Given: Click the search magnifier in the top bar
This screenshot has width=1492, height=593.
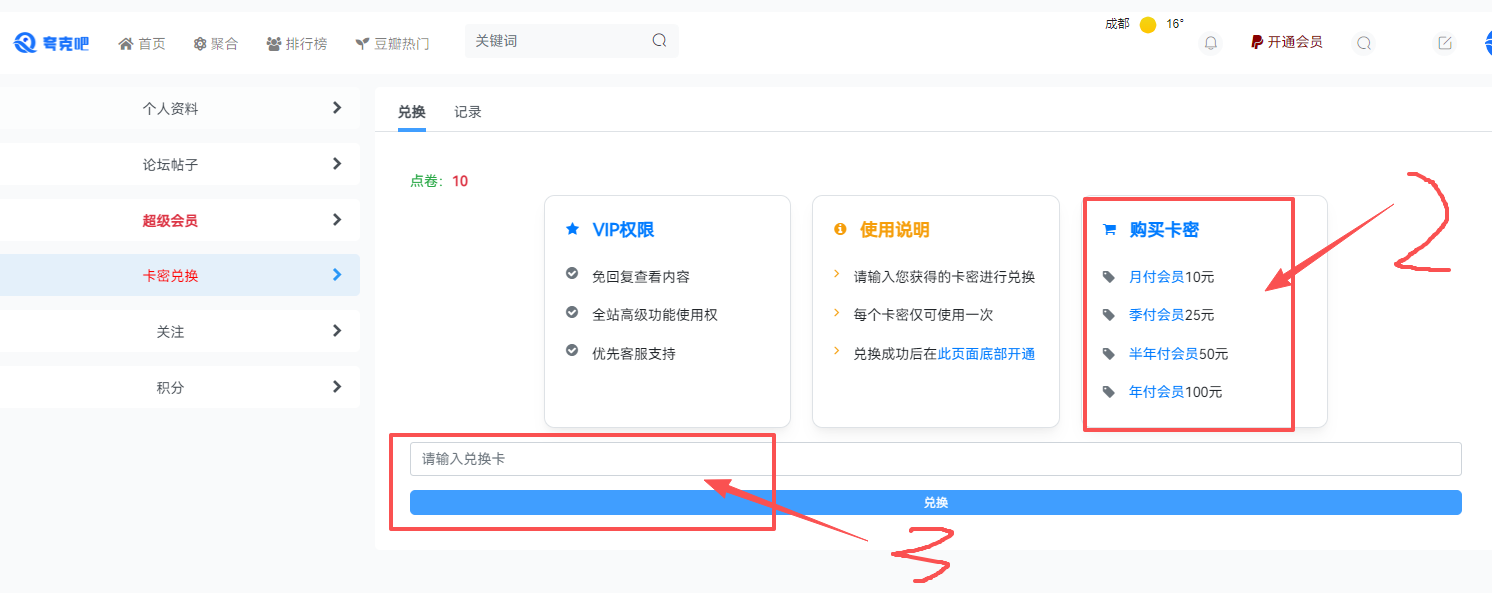Looking at the screenshot, I should pos(1363,43).
